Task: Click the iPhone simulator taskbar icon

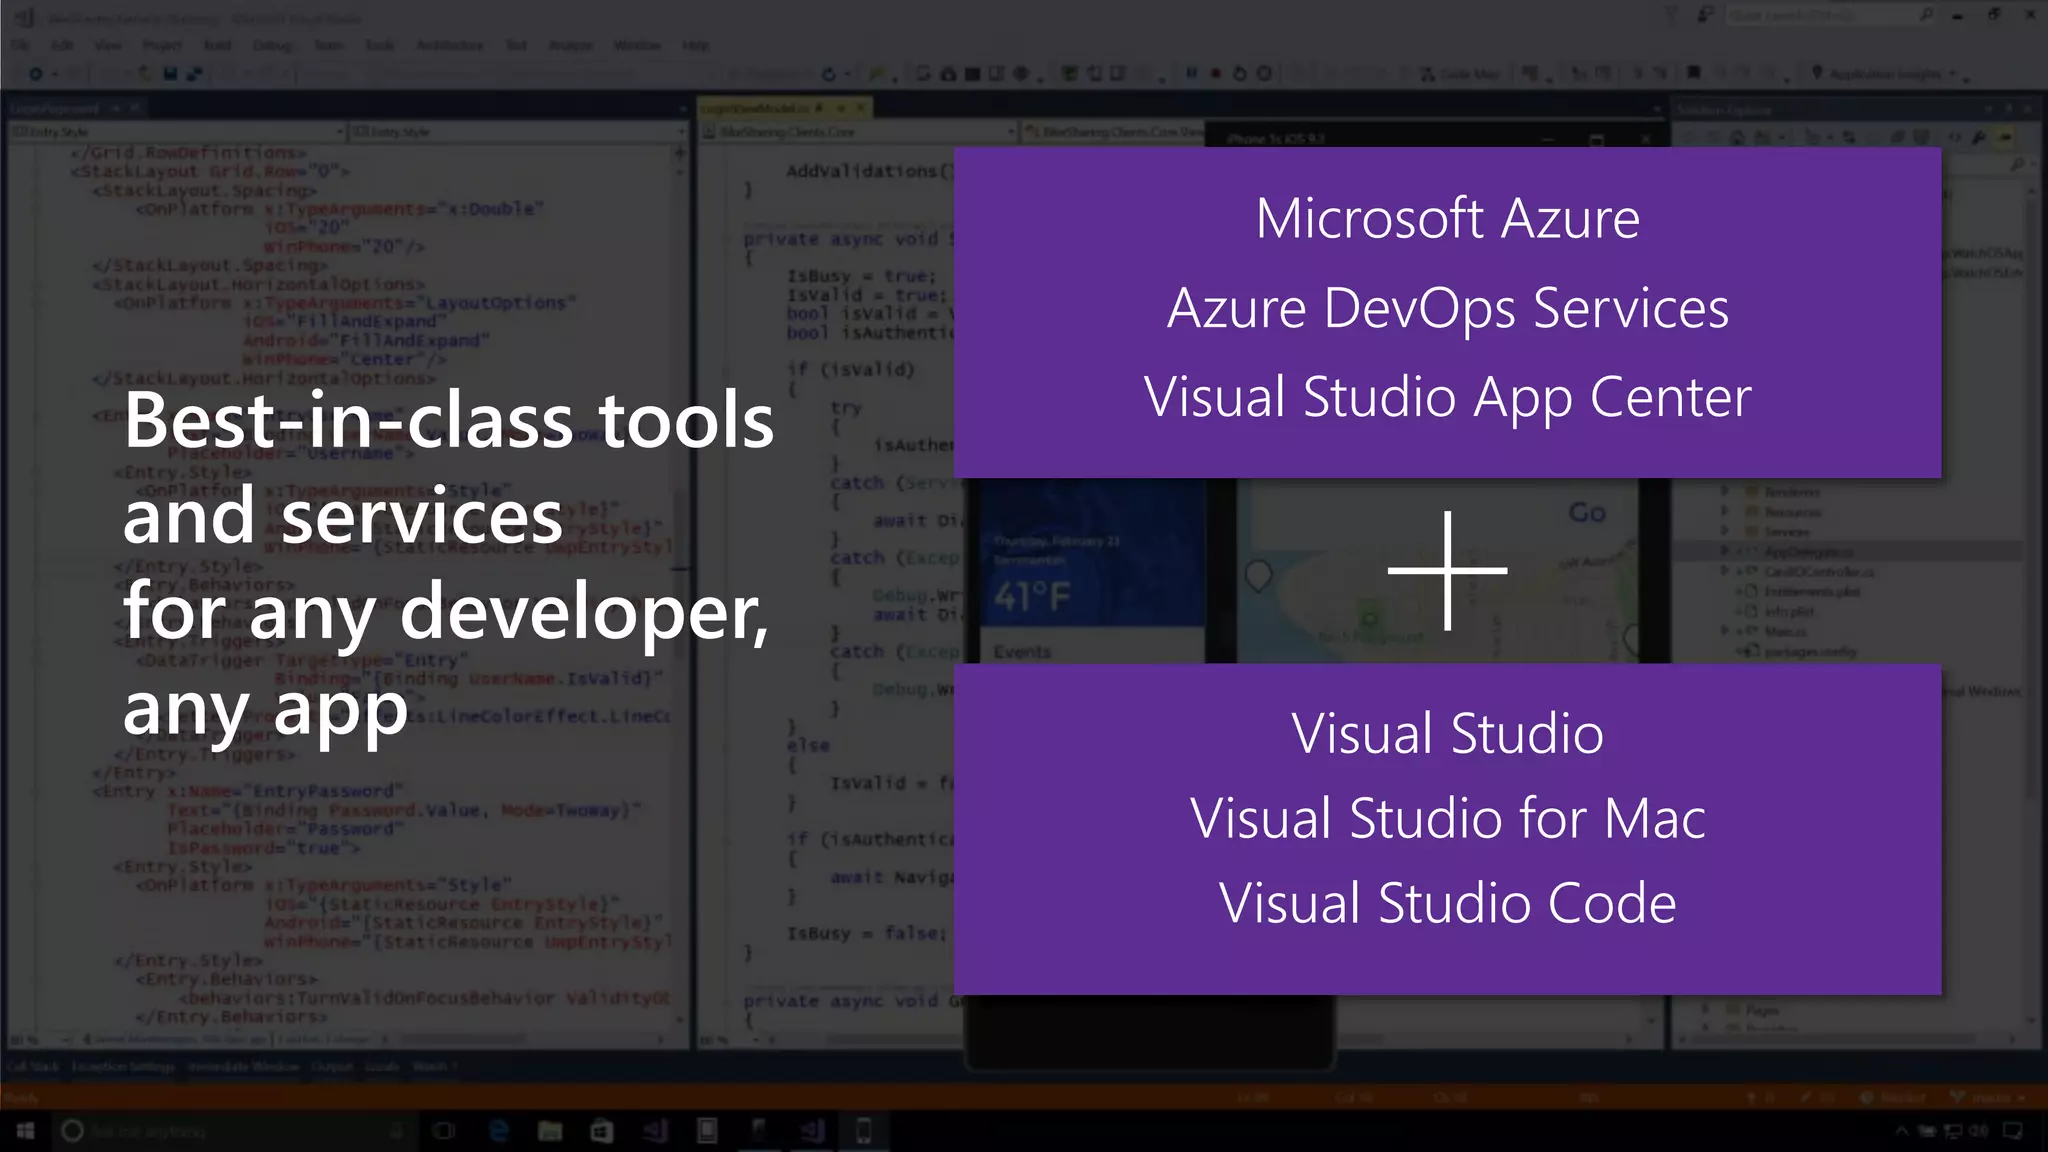Action: (x=864, y=1131)
